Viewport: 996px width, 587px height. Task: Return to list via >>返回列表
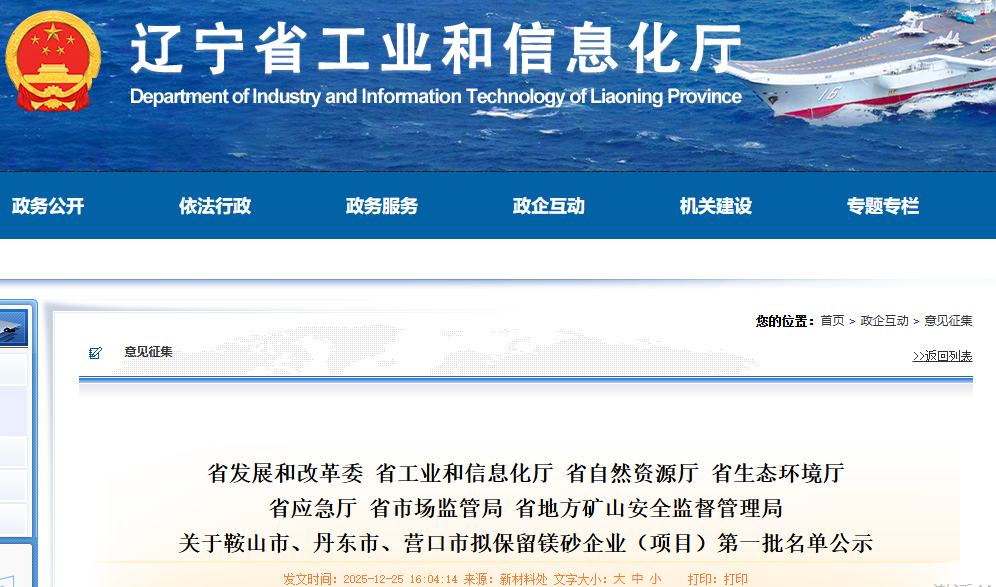pyautogui.click(x=941, y=356)
